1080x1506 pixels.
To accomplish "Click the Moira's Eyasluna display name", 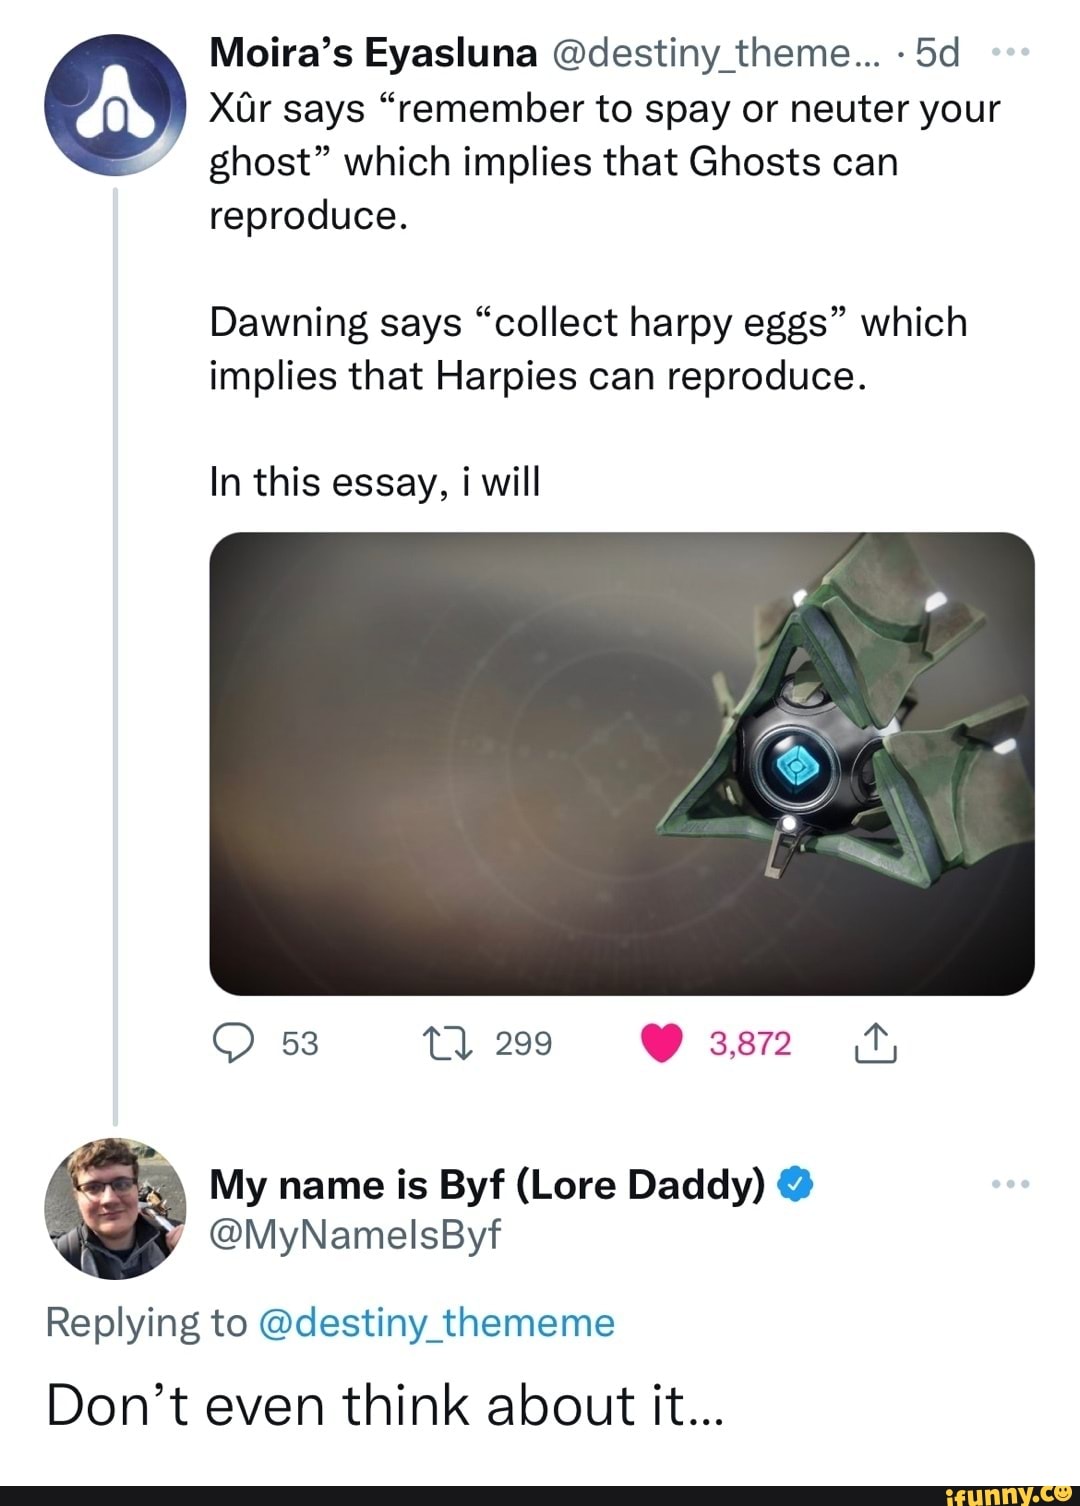I will point(373,53).
